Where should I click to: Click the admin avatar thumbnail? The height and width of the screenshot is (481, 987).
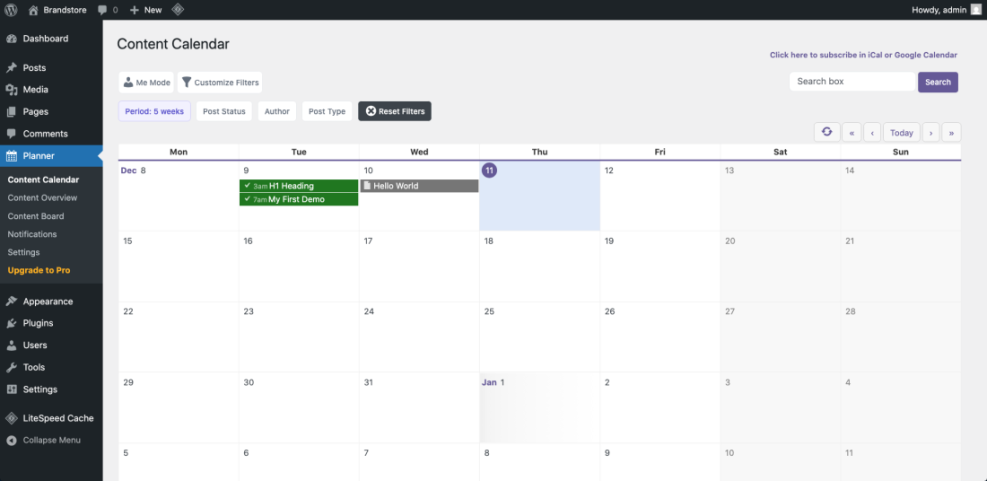(976, 9)
